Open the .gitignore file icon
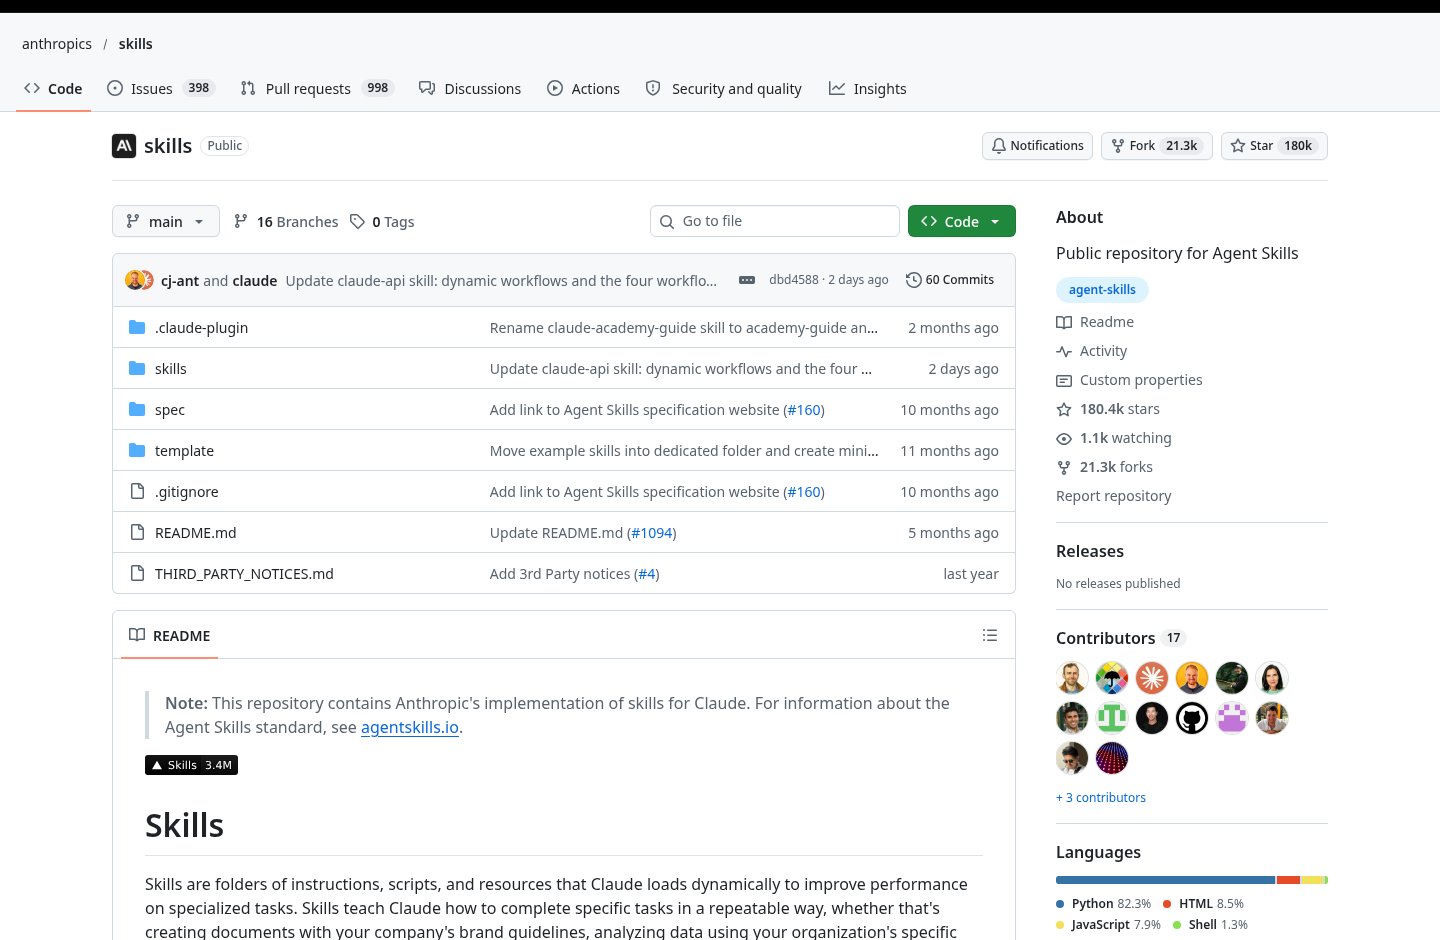This screenshot has height=940, width=1440. (x=137, y=491)
